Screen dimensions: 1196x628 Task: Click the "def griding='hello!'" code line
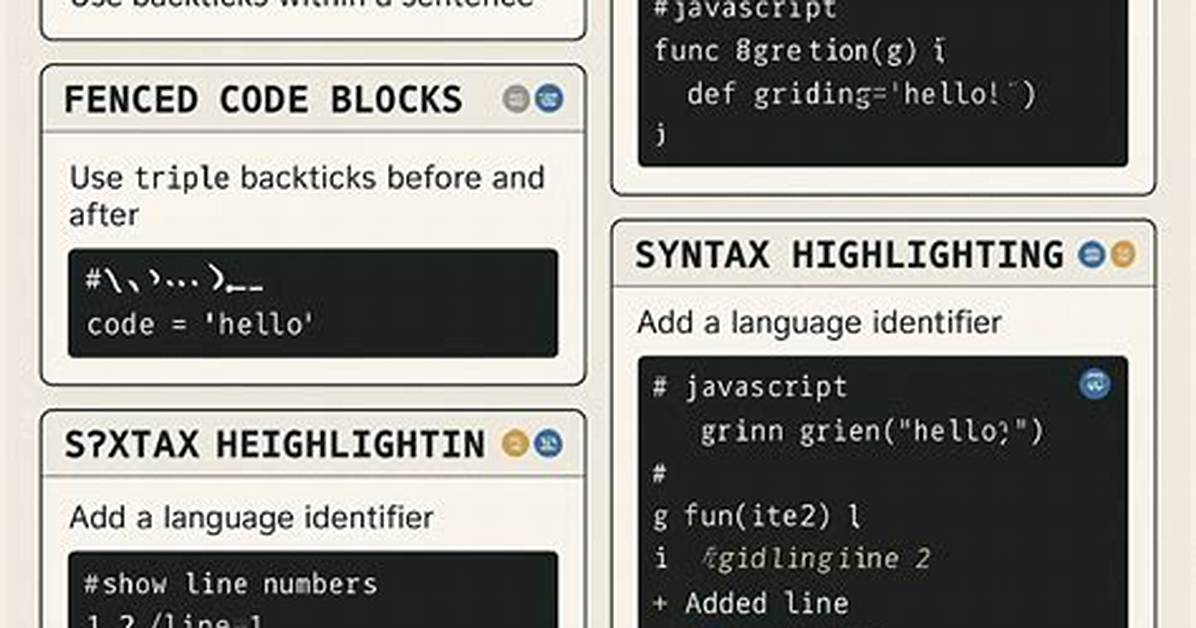point(861,95)
